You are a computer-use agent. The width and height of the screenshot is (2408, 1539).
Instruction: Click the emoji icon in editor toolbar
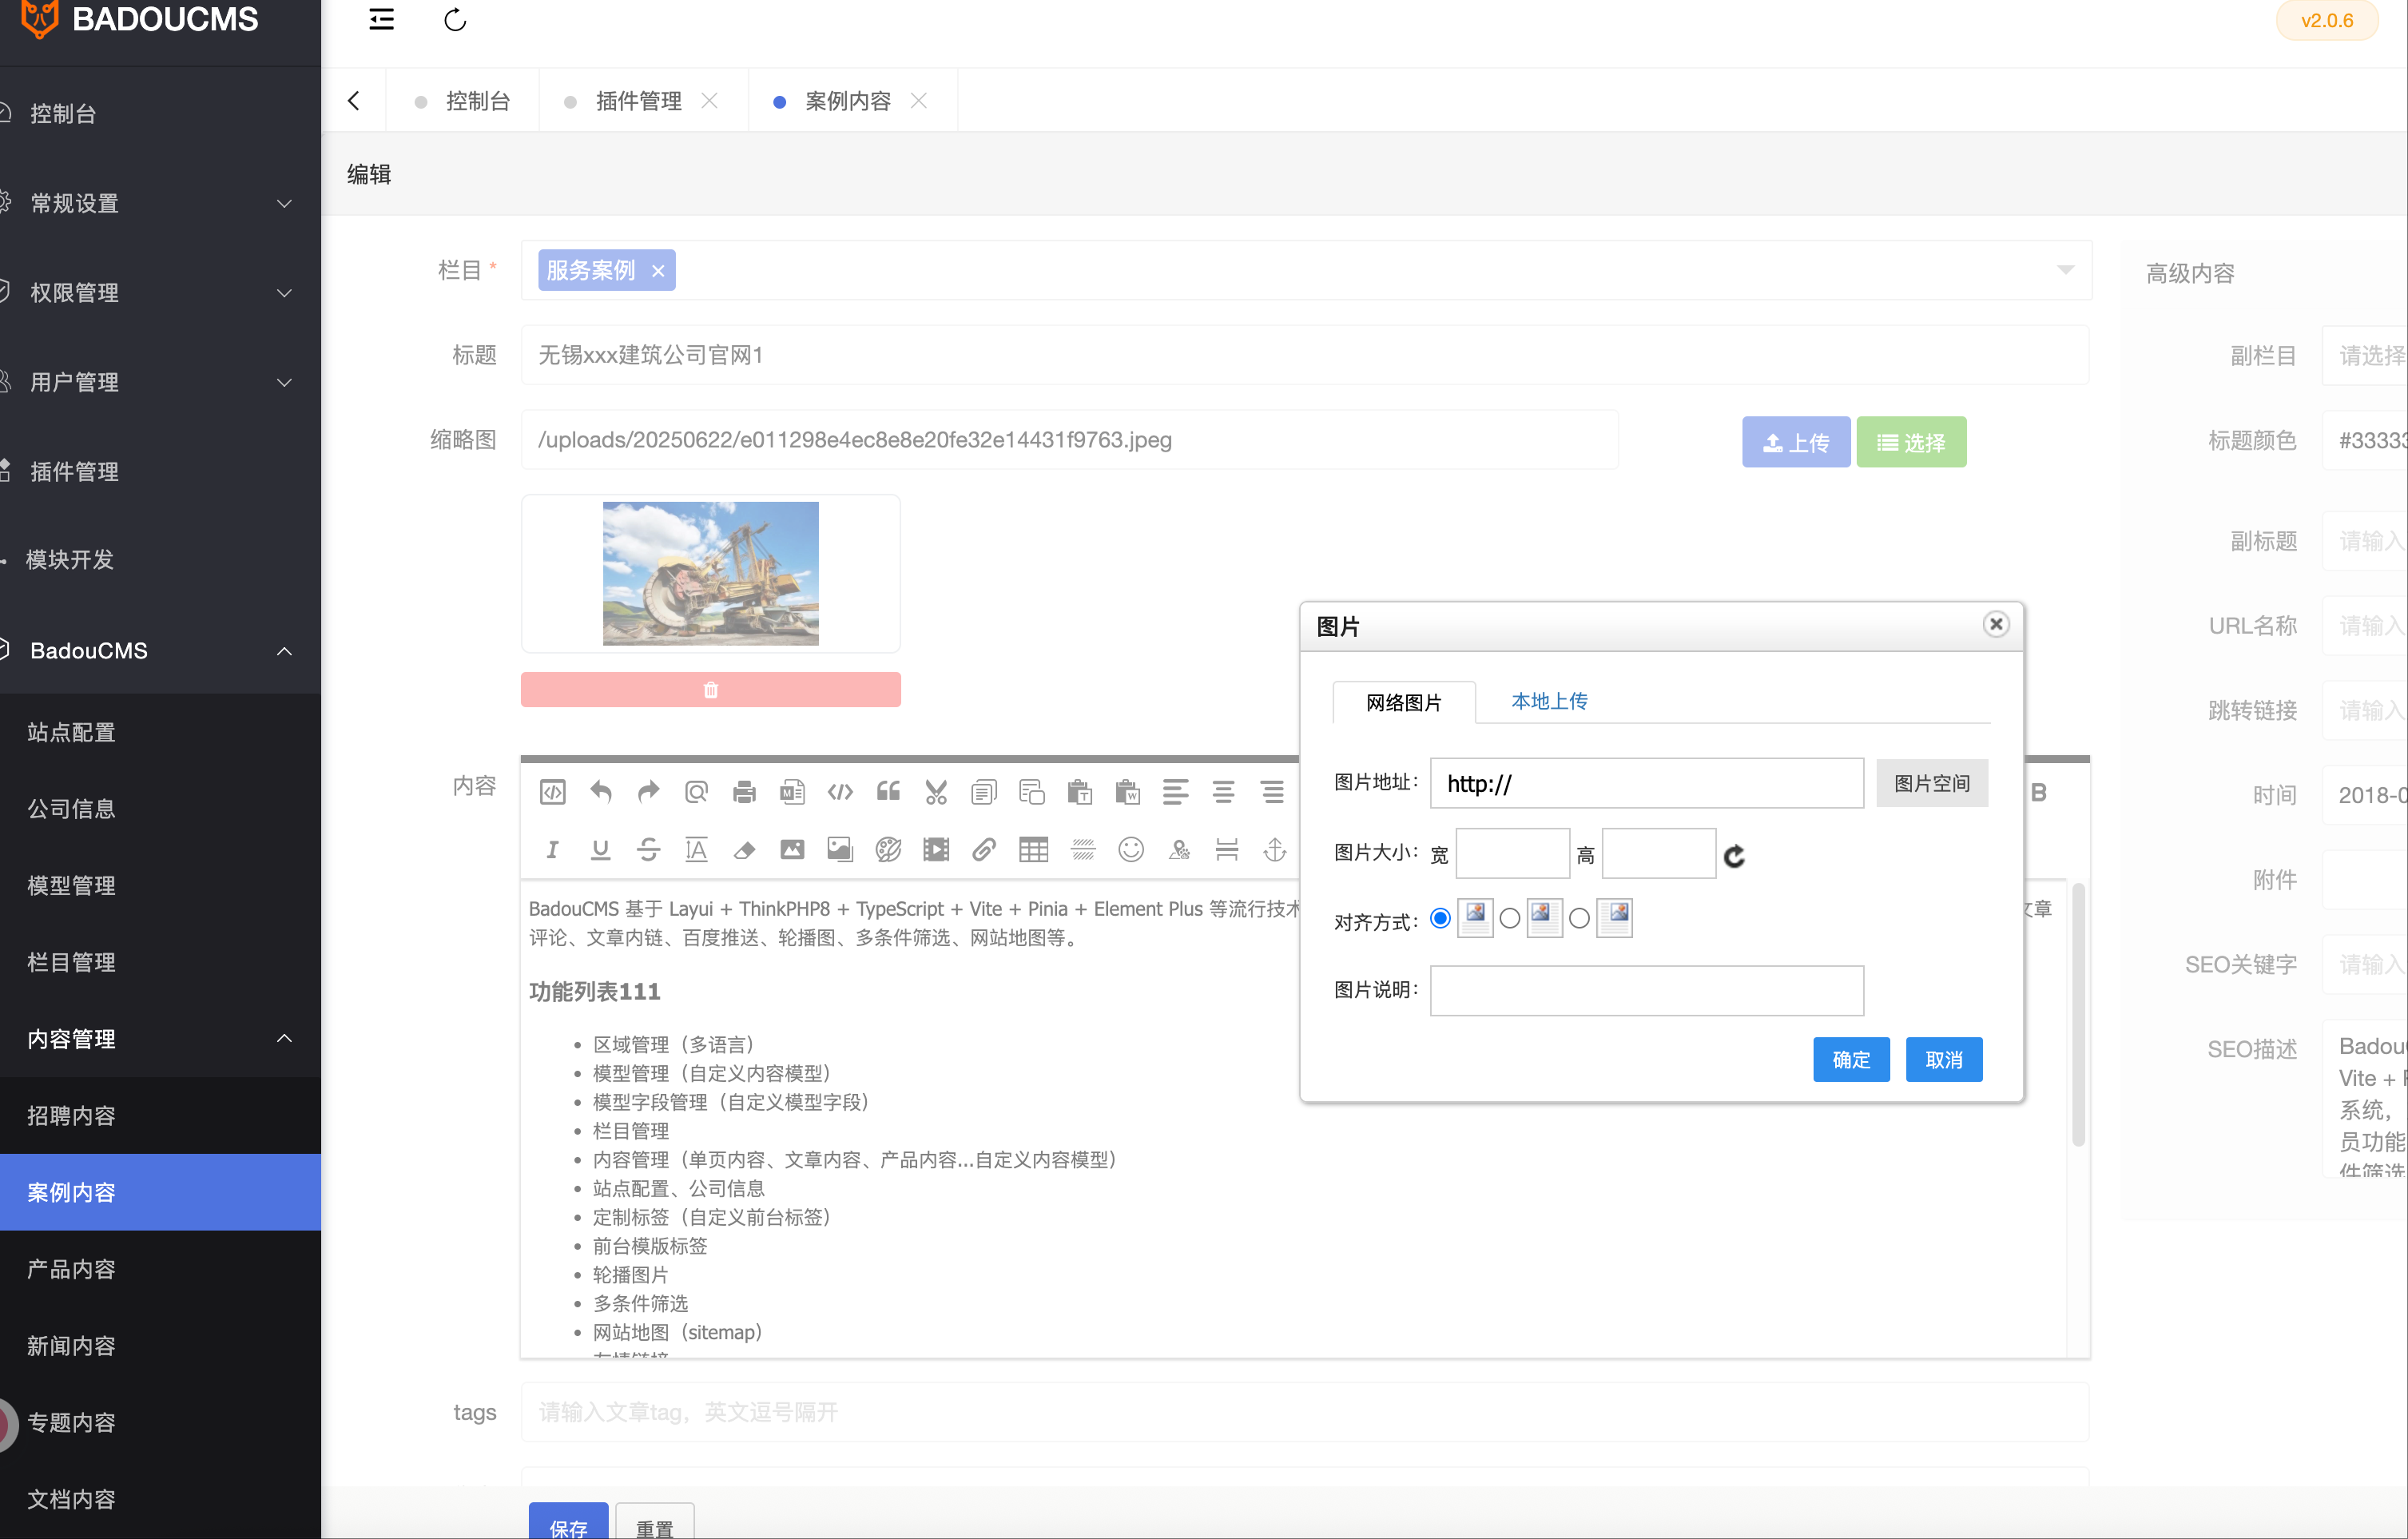(x=1131, y=849)
